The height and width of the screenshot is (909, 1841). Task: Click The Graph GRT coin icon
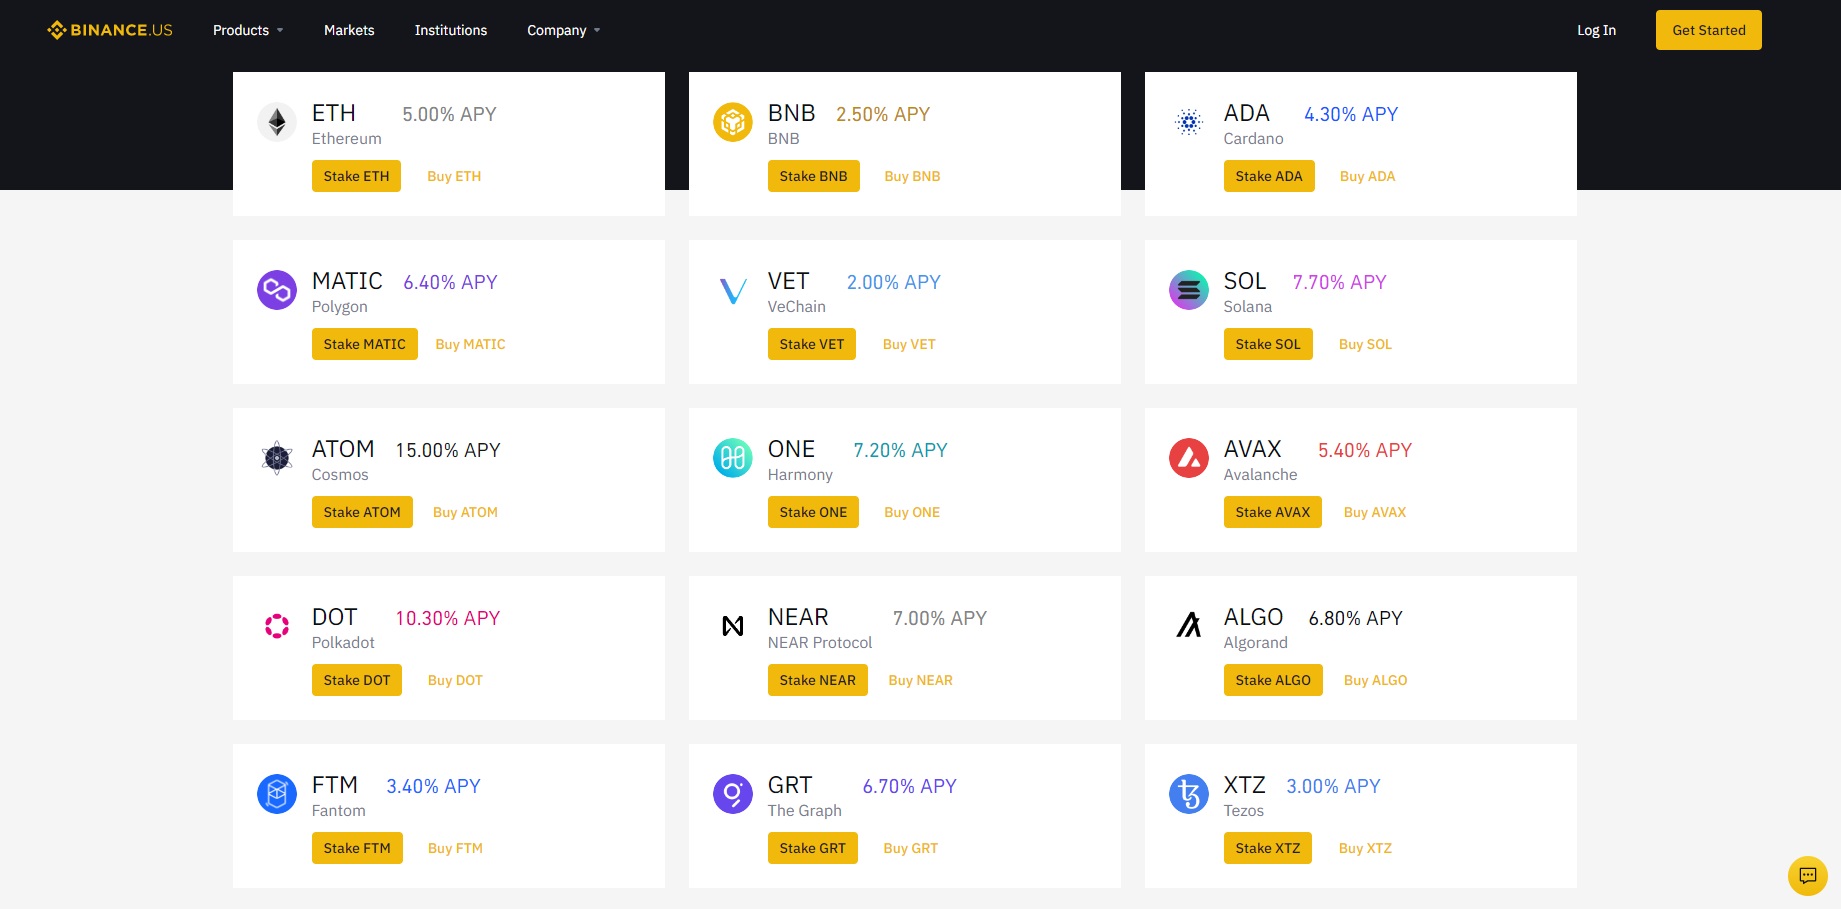[x=733, y=794]
